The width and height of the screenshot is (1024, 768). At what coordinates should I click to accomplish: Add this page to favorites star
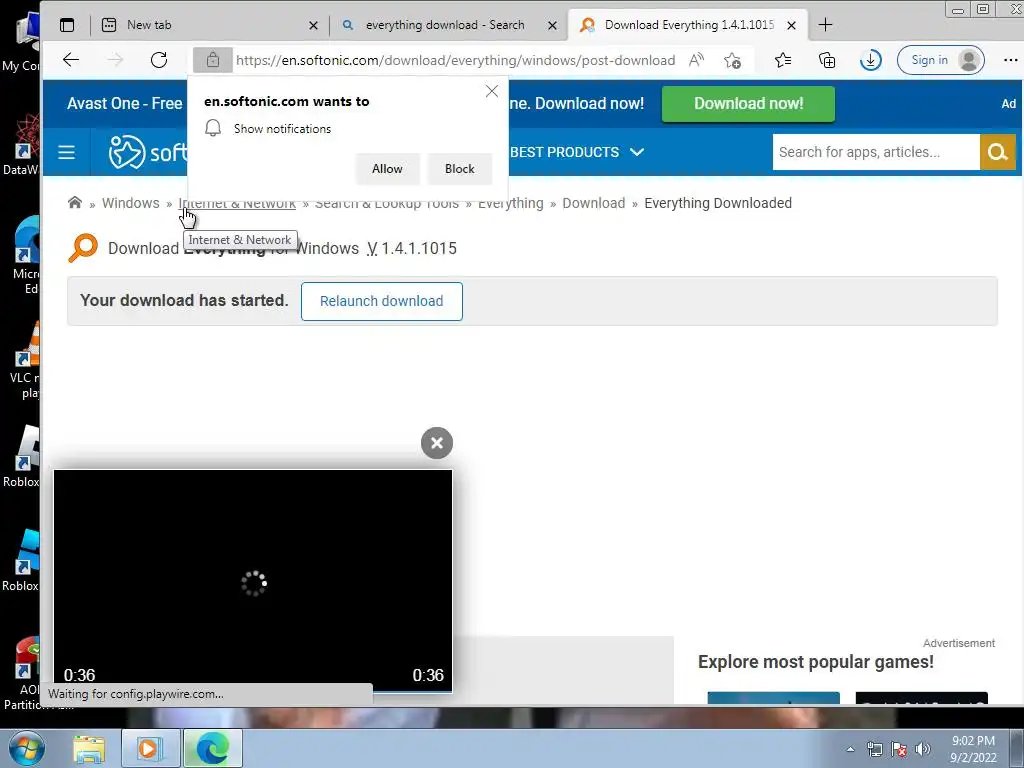coord(732,60)
